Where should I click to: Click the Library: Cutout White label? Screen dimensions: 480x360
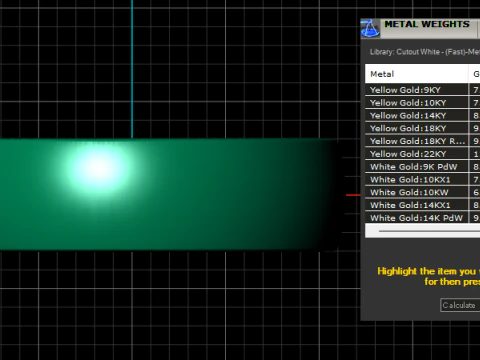(x=425, y=52)
